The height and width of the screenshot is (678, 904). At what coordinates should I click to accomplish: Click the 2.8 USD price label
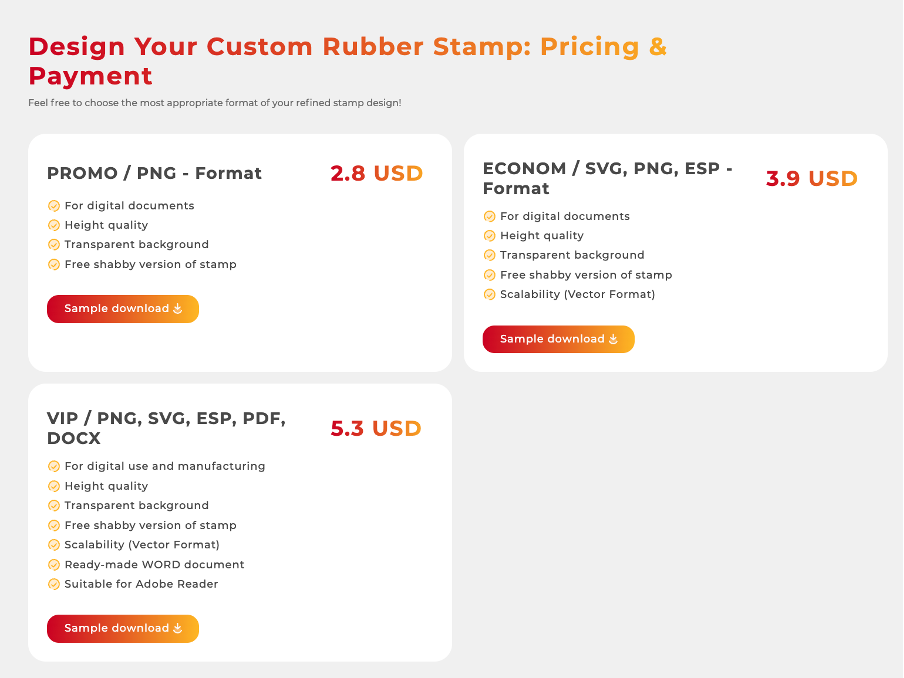point(376,173)
